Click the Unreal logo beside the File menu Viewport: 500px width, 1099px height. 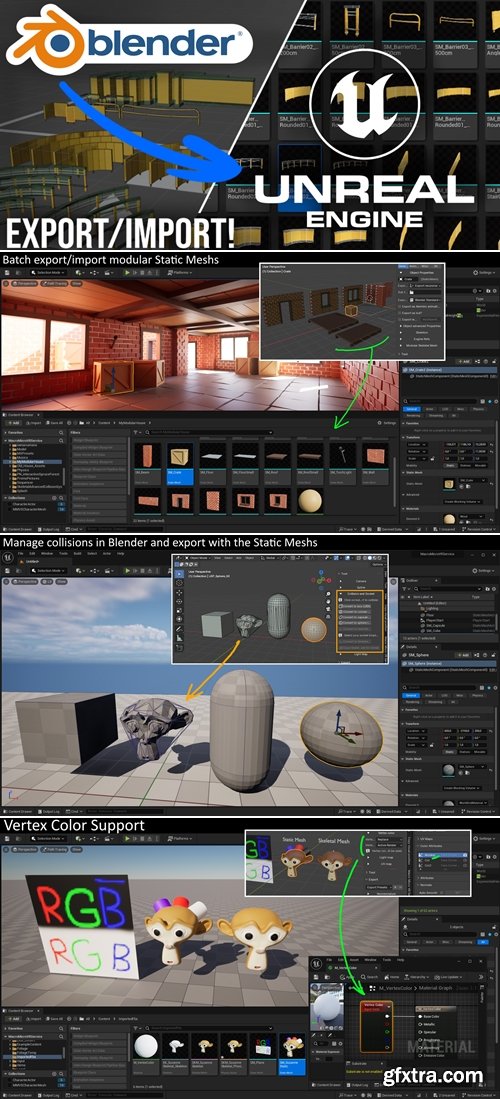8,557
